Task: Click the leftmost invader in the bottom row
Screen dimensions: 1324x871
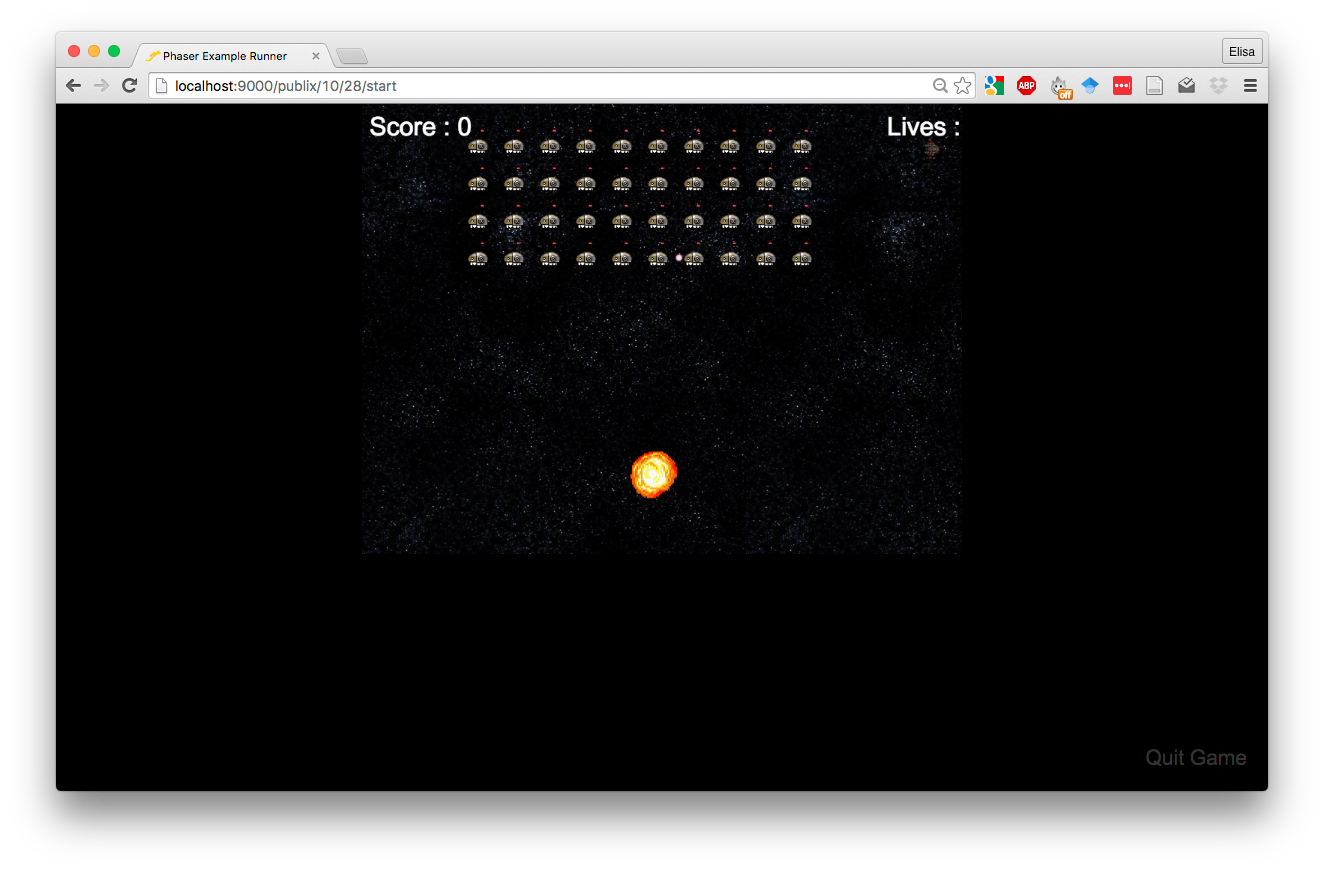Action: (x=478, y=258)
